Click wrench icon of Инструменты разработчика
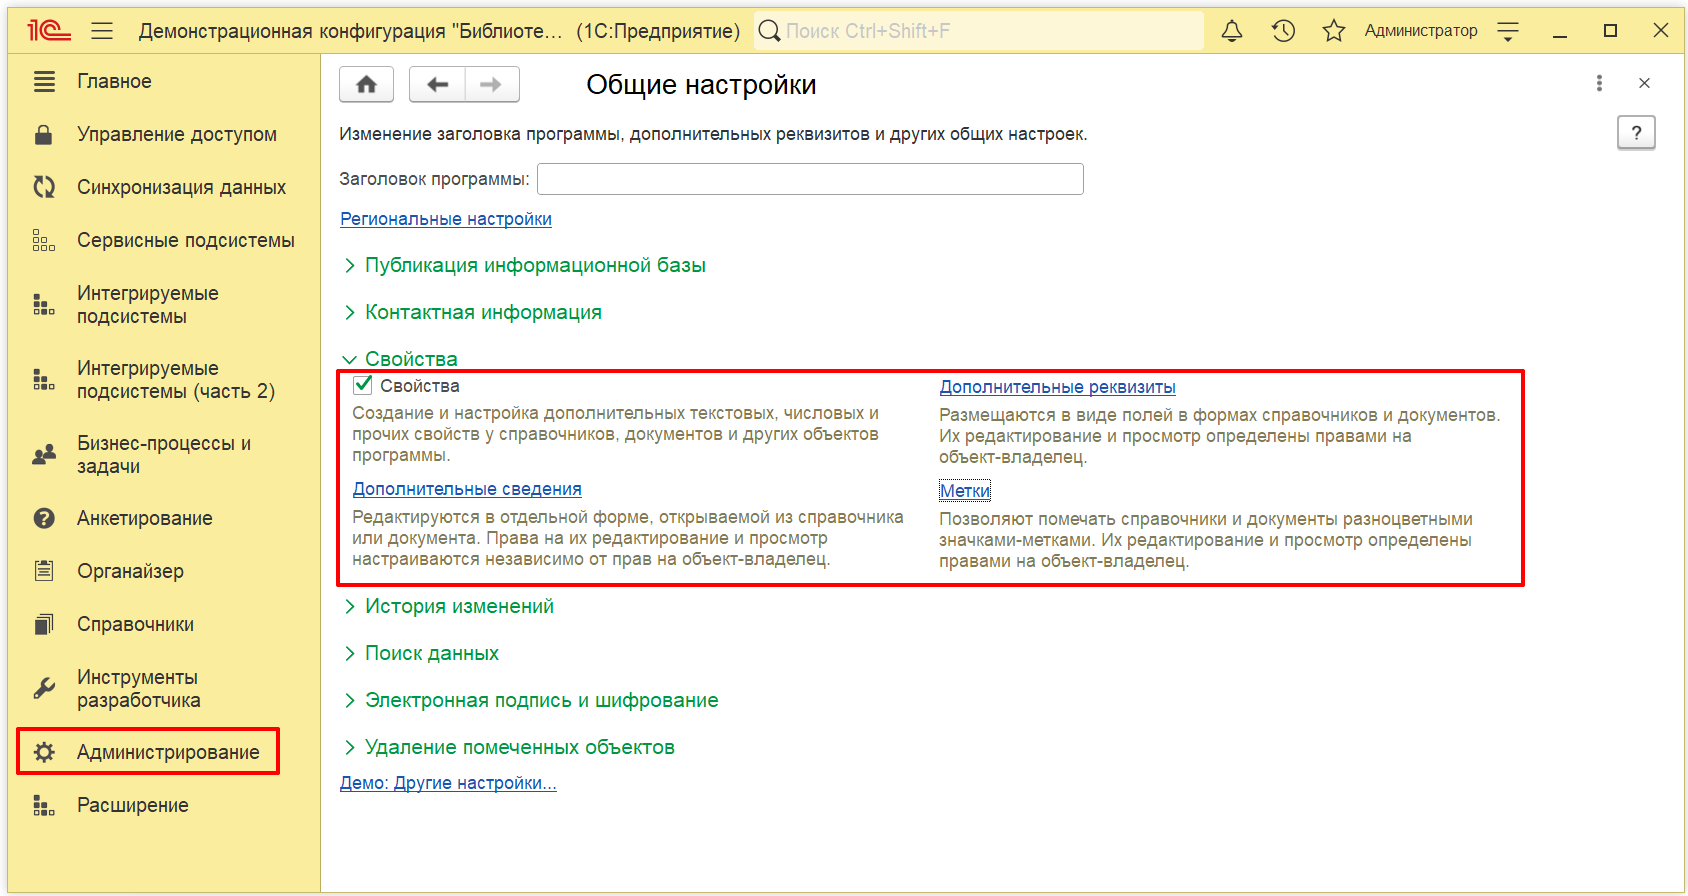Viewport: 1688px width, 896px height. pos(44,688)
